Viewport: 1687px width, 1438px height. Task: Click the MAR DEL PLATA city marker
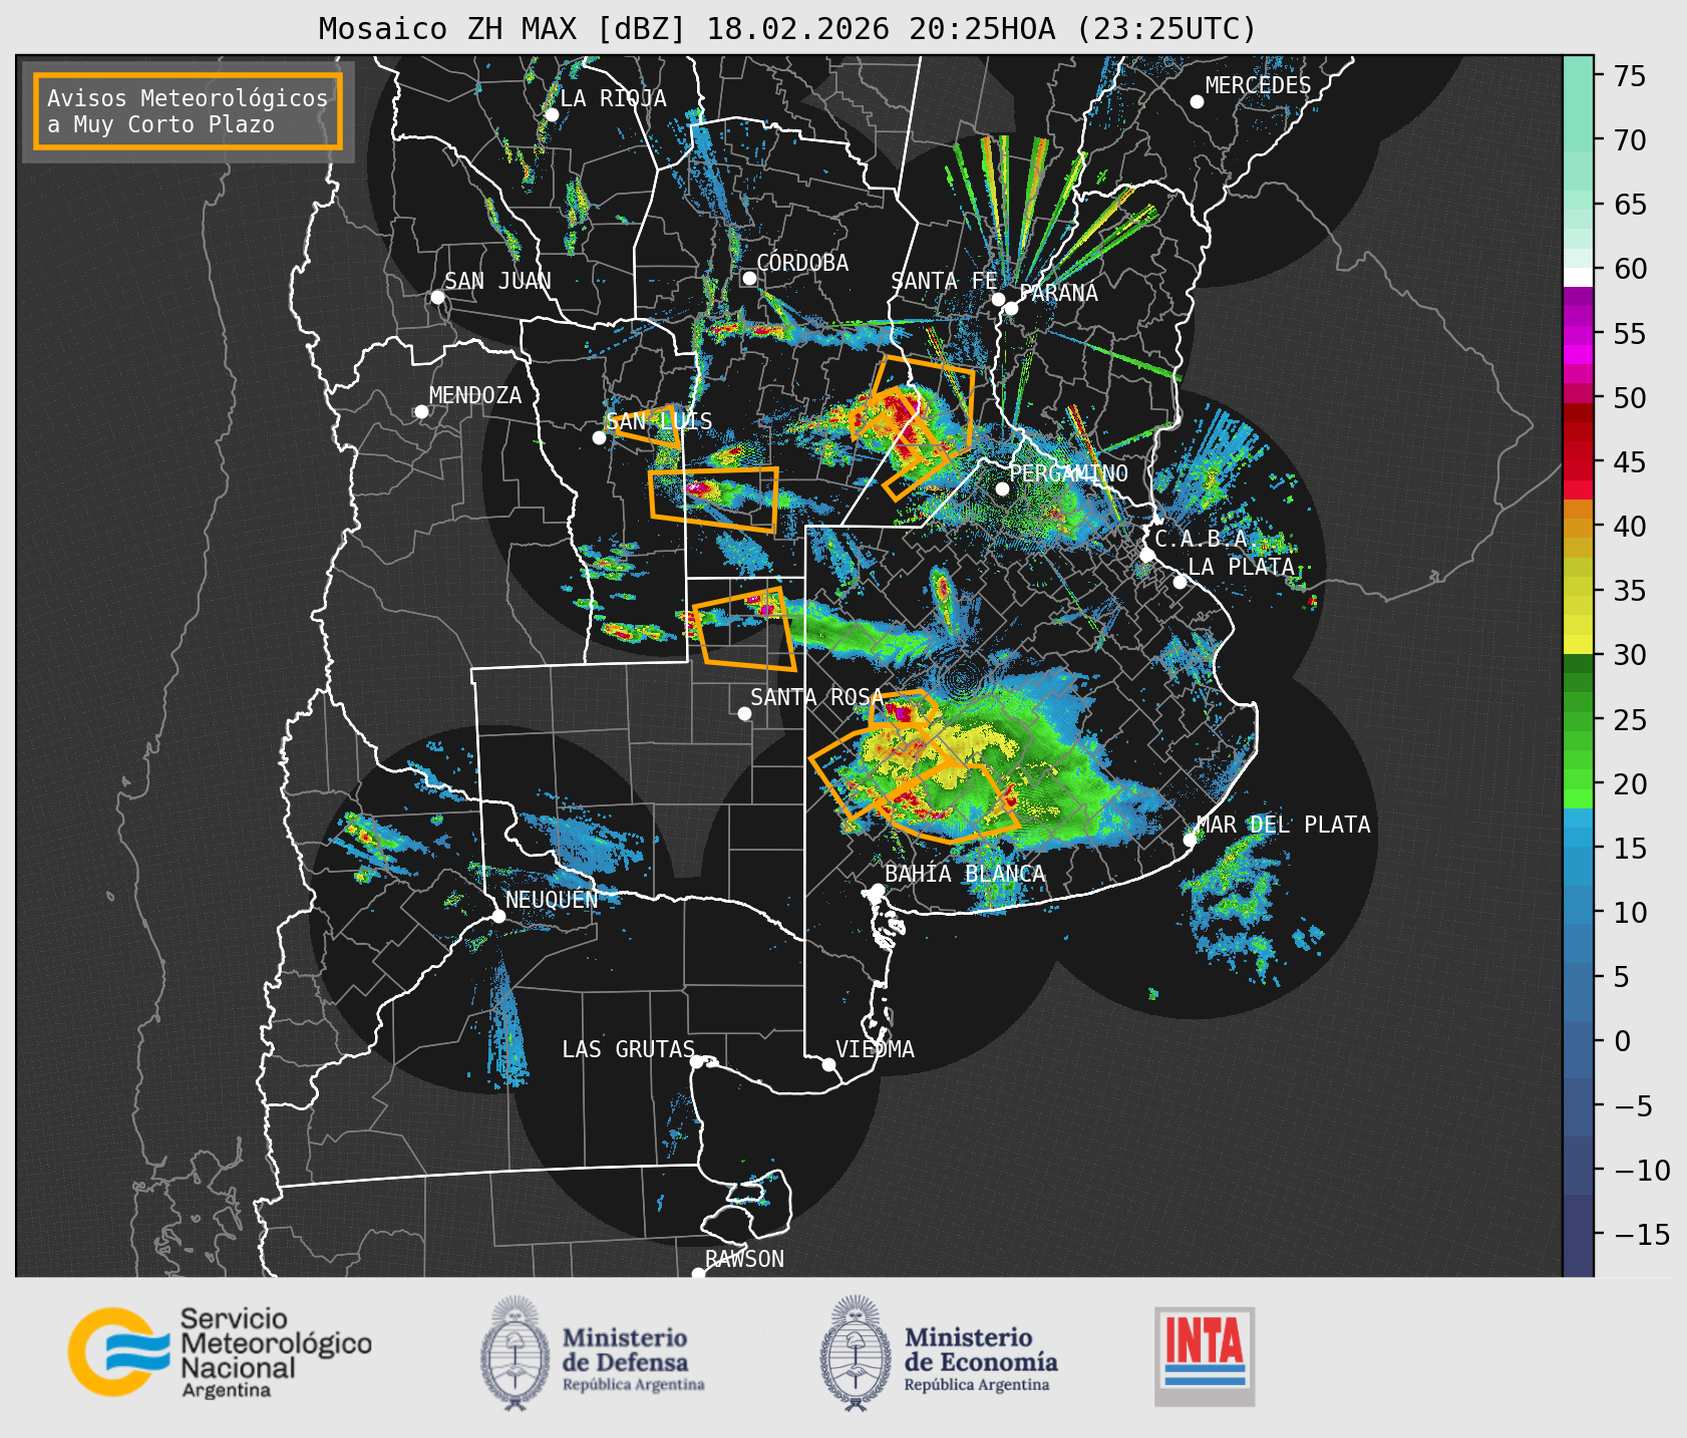(x=1189, y=839)
